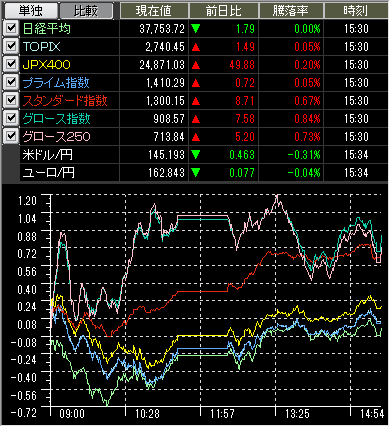
Task: Click the 騰落率 column header
Action: pyautogui.click(x=291, y=11)
